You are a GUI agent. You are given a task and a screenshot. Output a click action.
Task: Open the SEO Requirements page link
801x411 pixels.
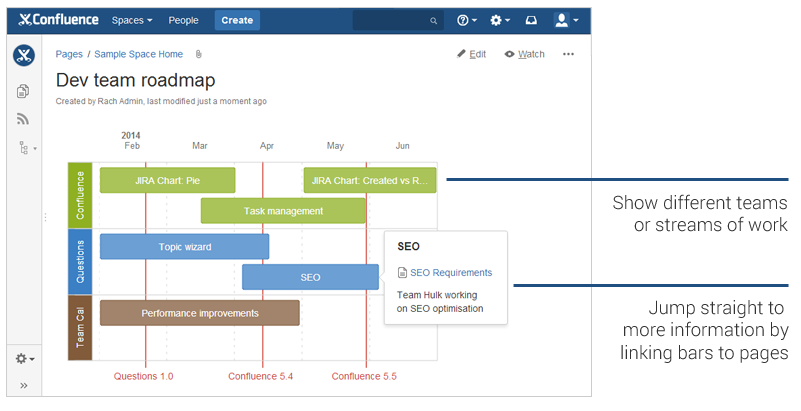(x=451, y=273)
